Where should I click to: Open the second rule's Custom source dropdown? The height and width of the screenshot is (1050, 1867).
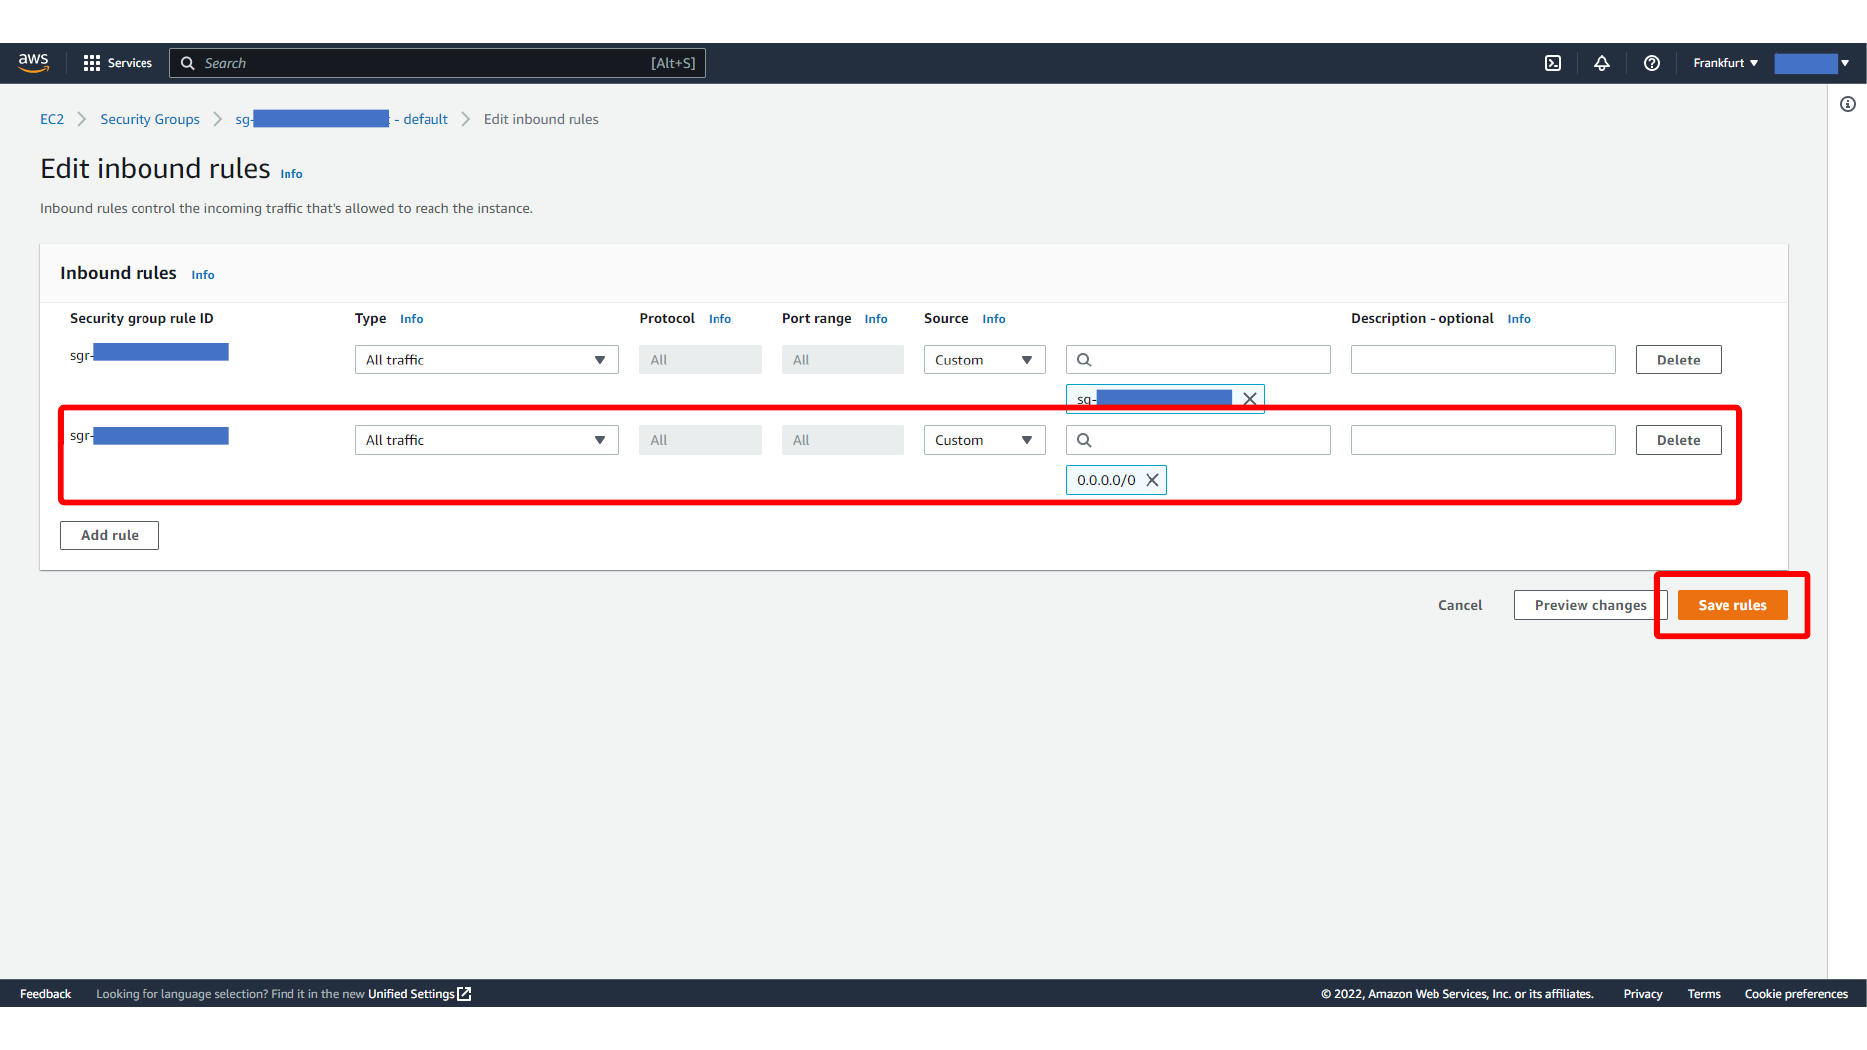click(x=984, y=440)
